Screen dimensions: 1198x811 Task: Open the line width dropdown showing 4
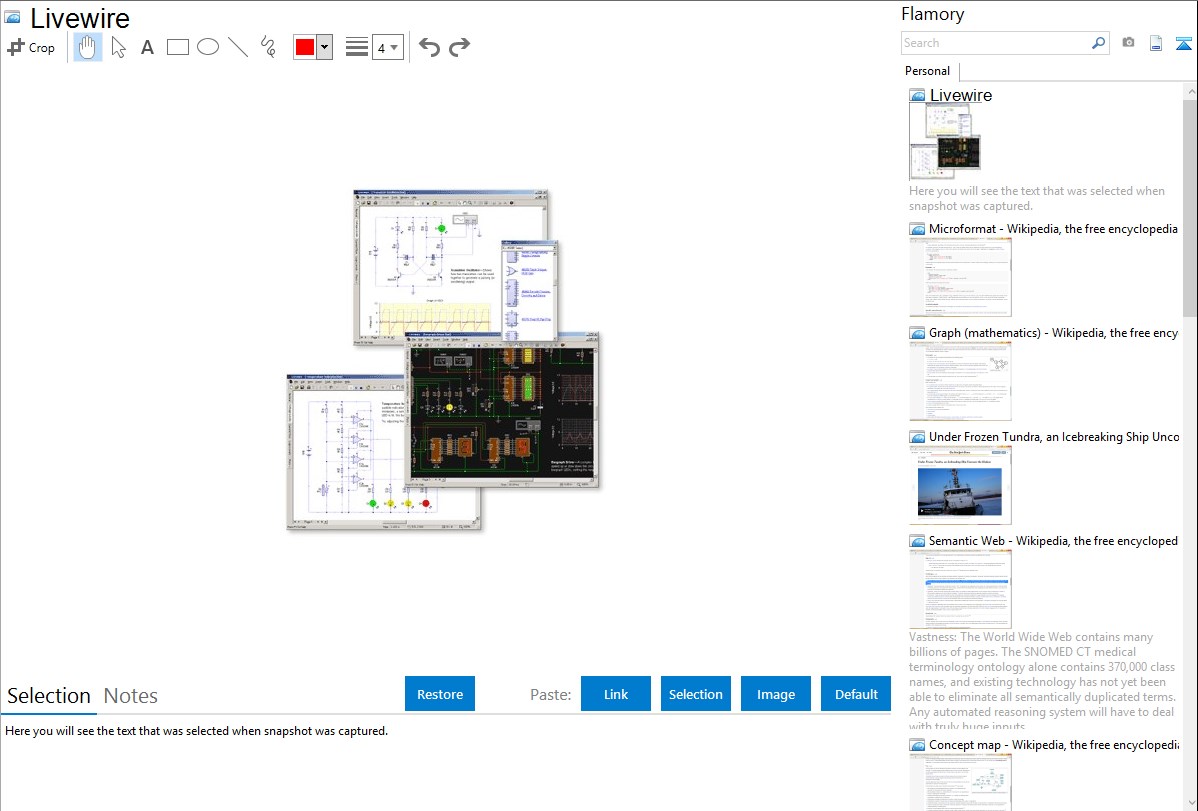pos(387,47)
